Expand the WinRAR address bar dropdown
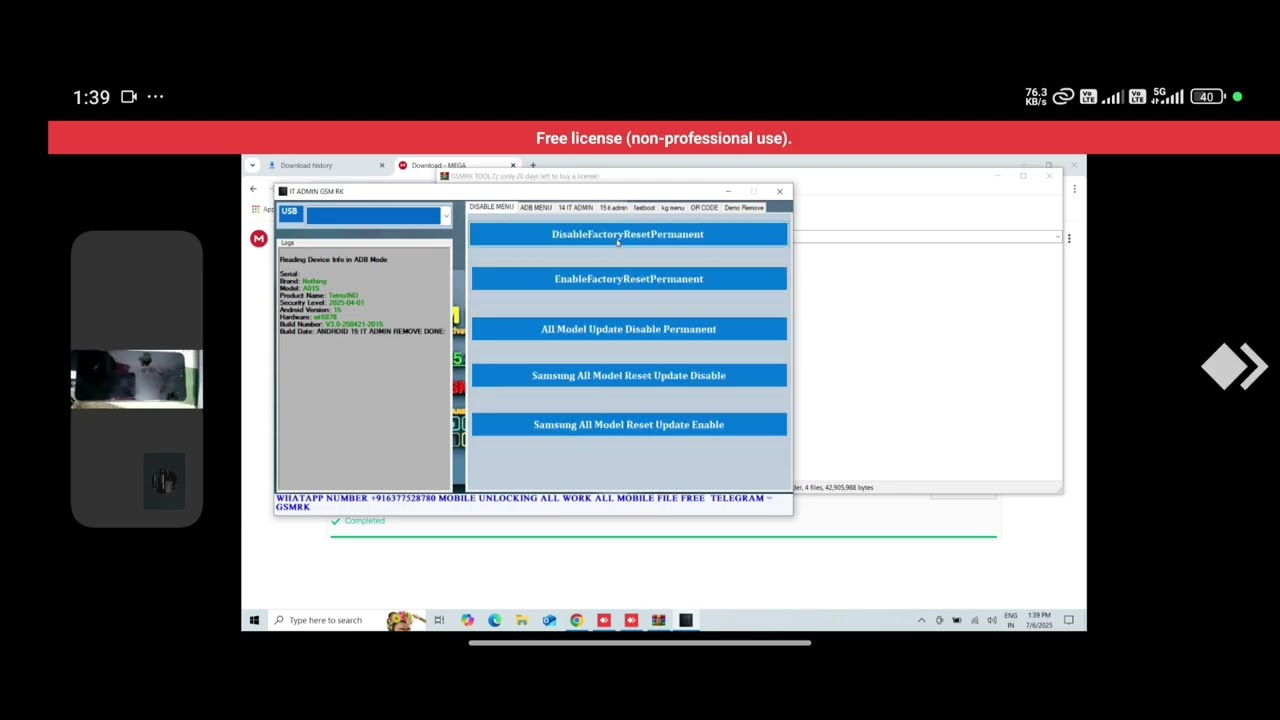Viewport: 1280px width, 720px height. tap(1057, 237)
